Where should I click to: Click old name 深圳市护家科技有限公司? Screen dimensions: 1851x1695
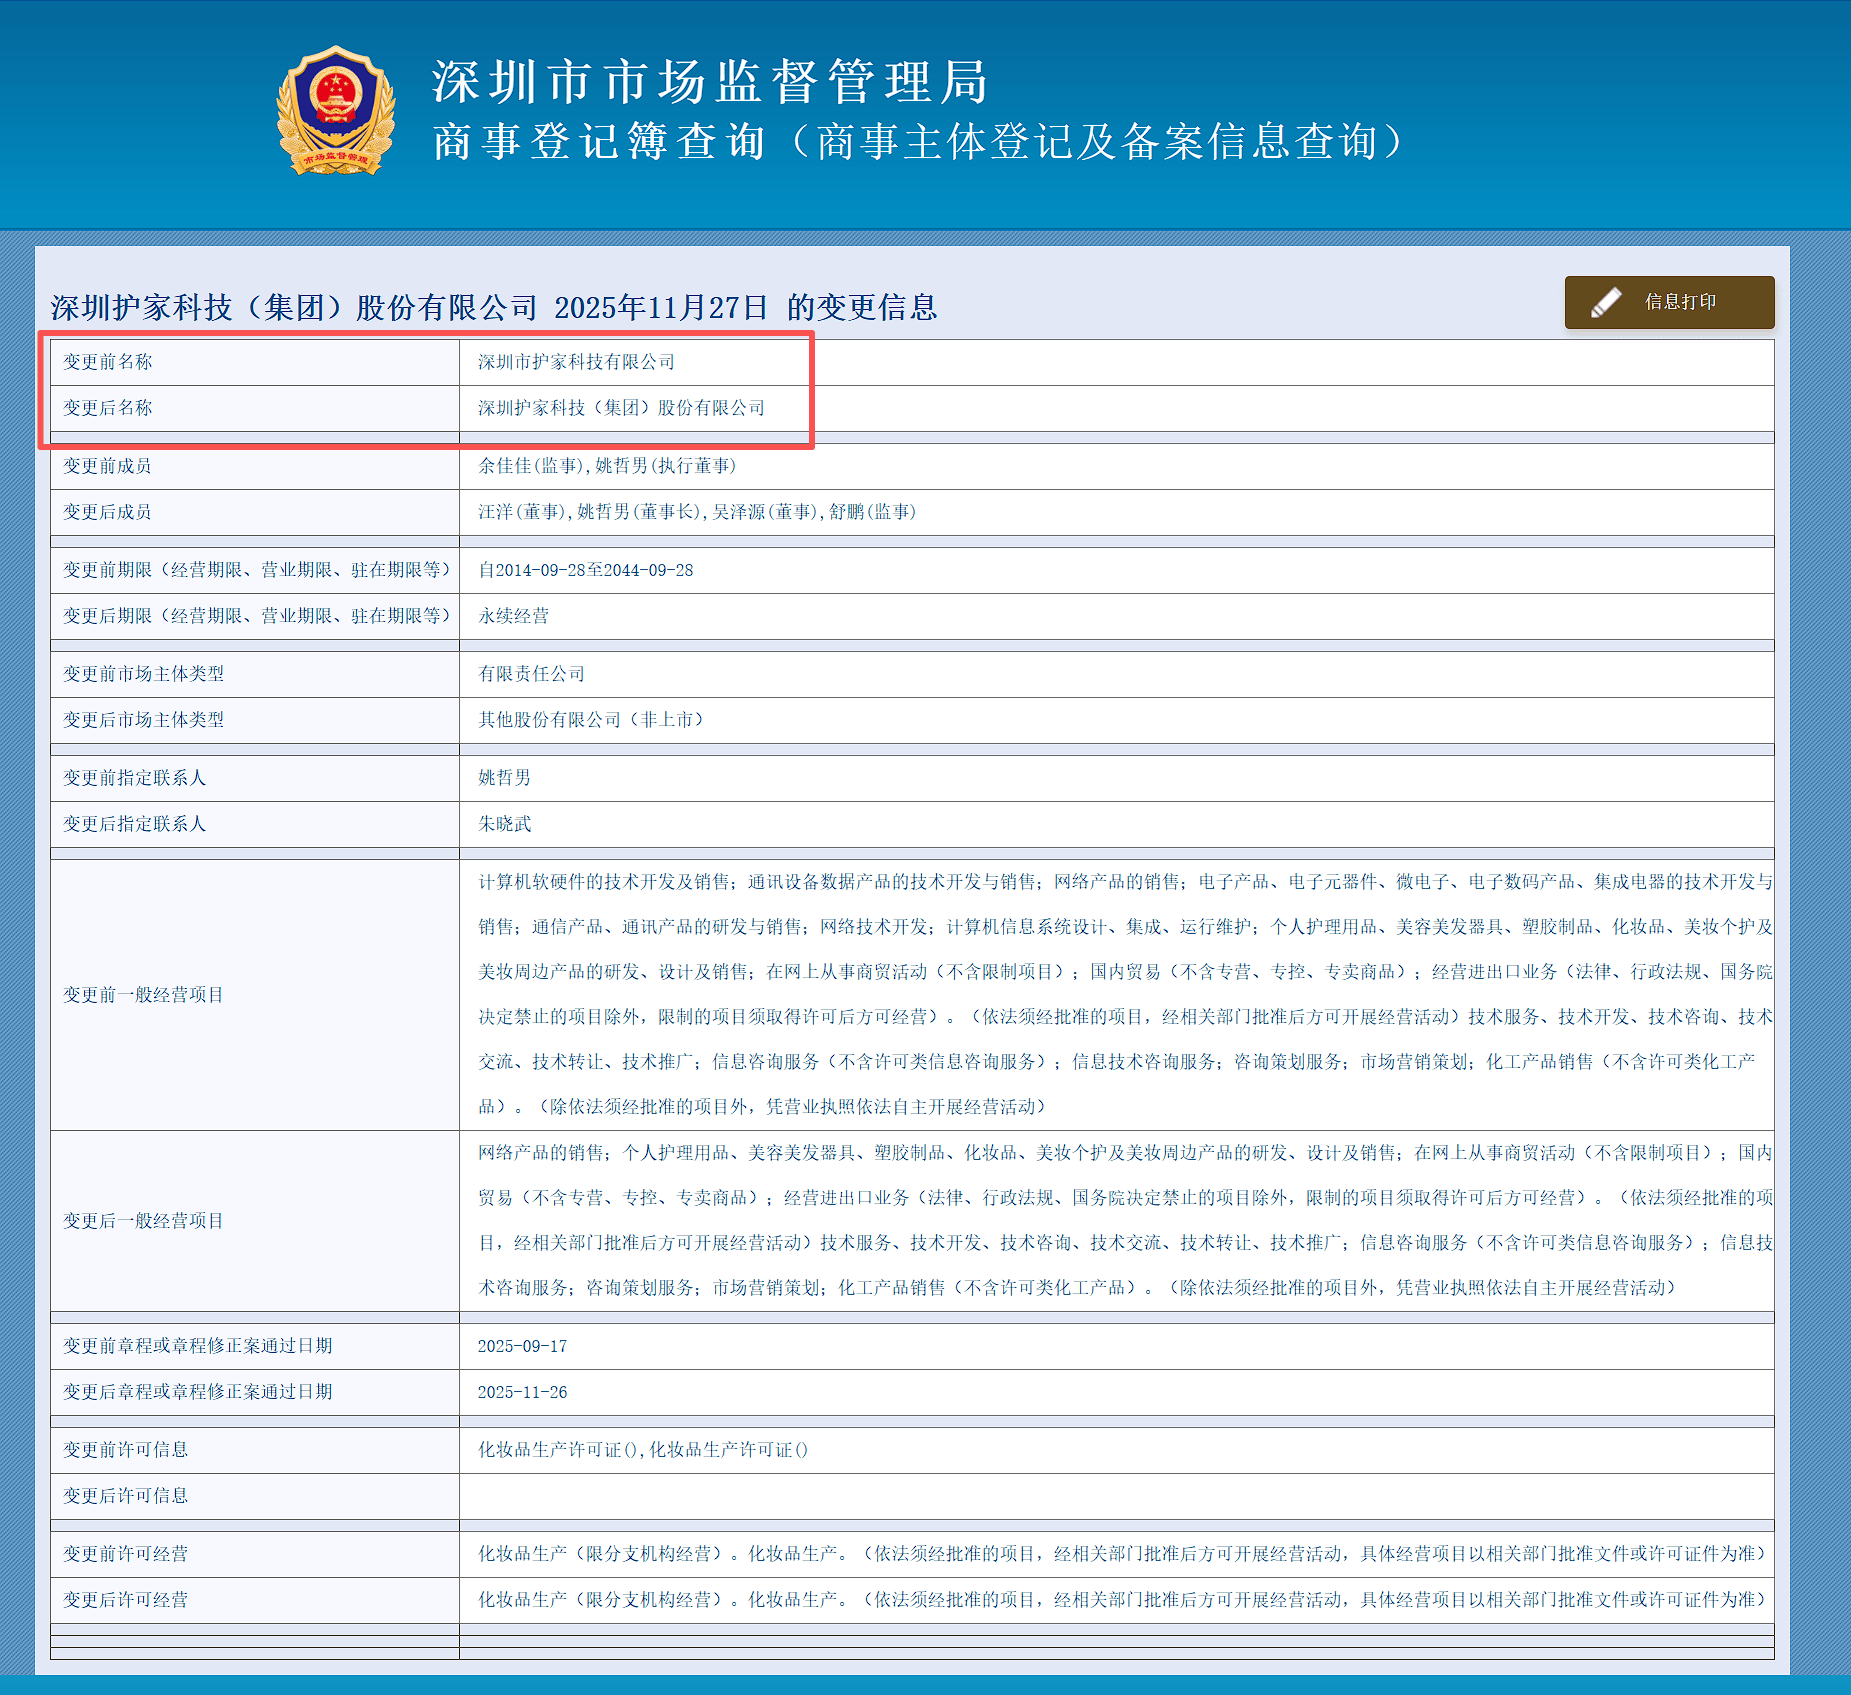[x=576, y=362]
